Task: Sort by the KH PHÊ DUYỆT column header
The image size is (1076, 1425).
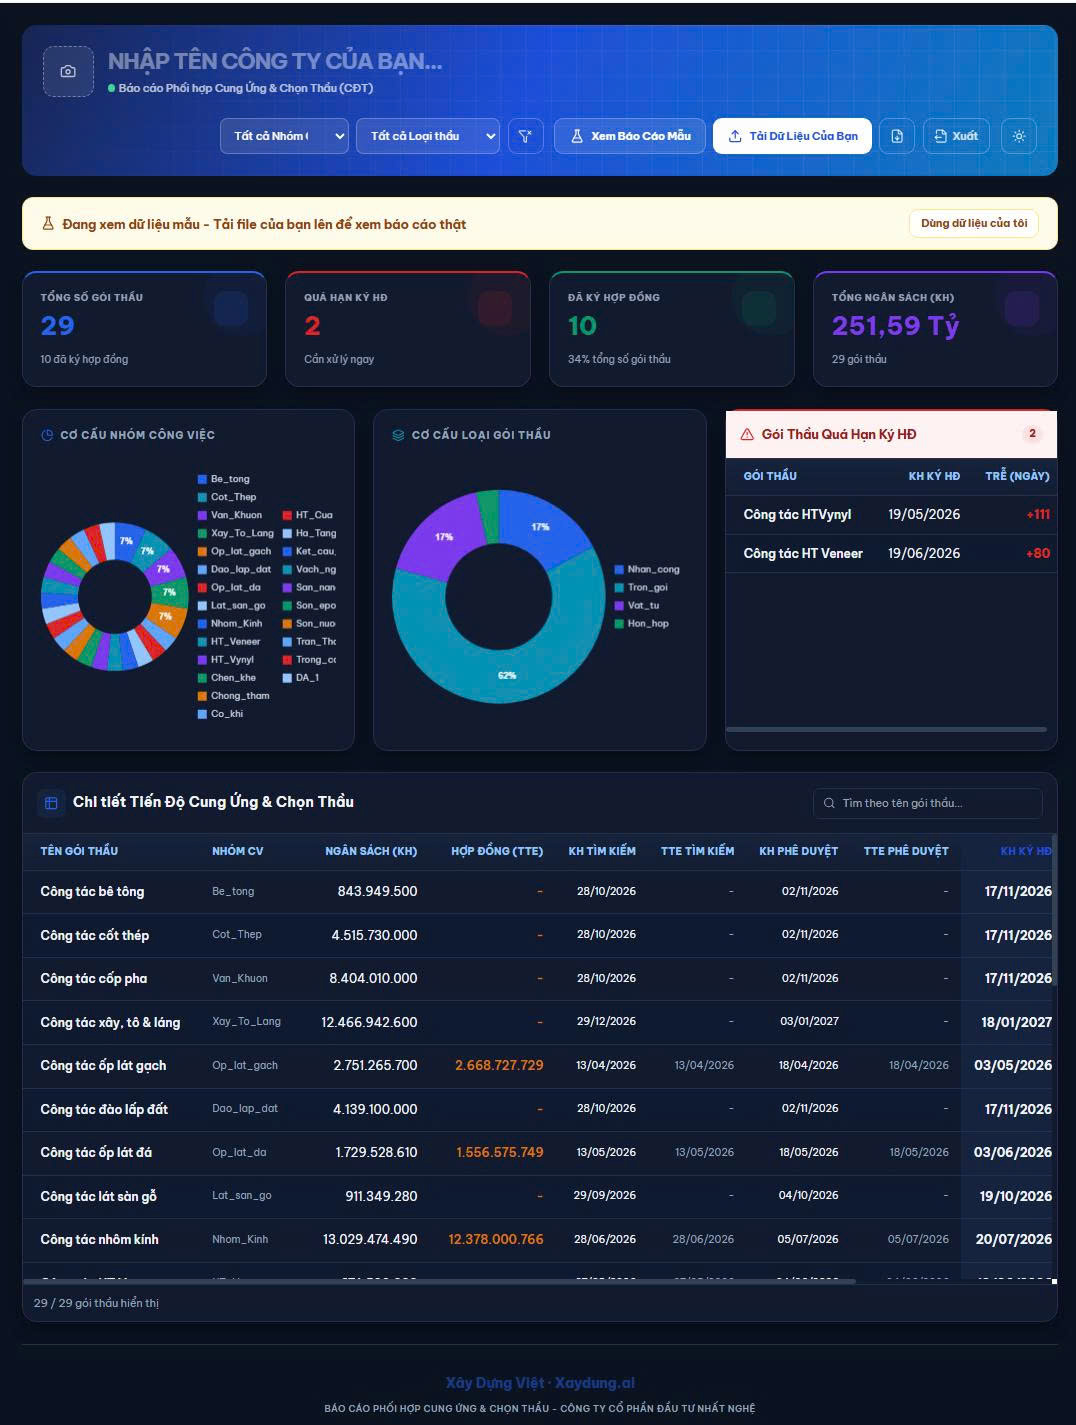Action: click(x=798, y=851)
